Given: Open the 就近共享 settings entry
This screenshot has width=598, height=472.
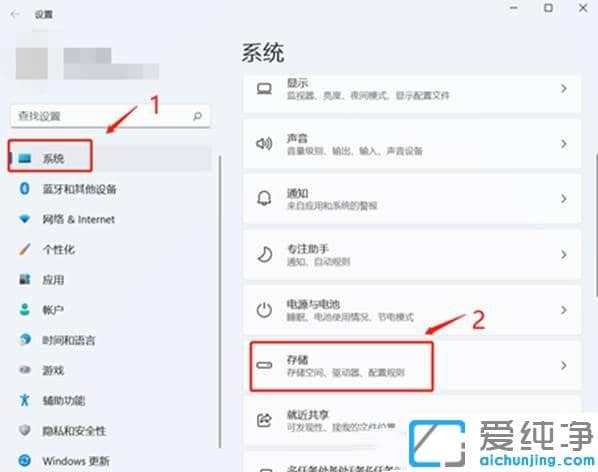Looking at the screenshot, I should coord(412,421).
